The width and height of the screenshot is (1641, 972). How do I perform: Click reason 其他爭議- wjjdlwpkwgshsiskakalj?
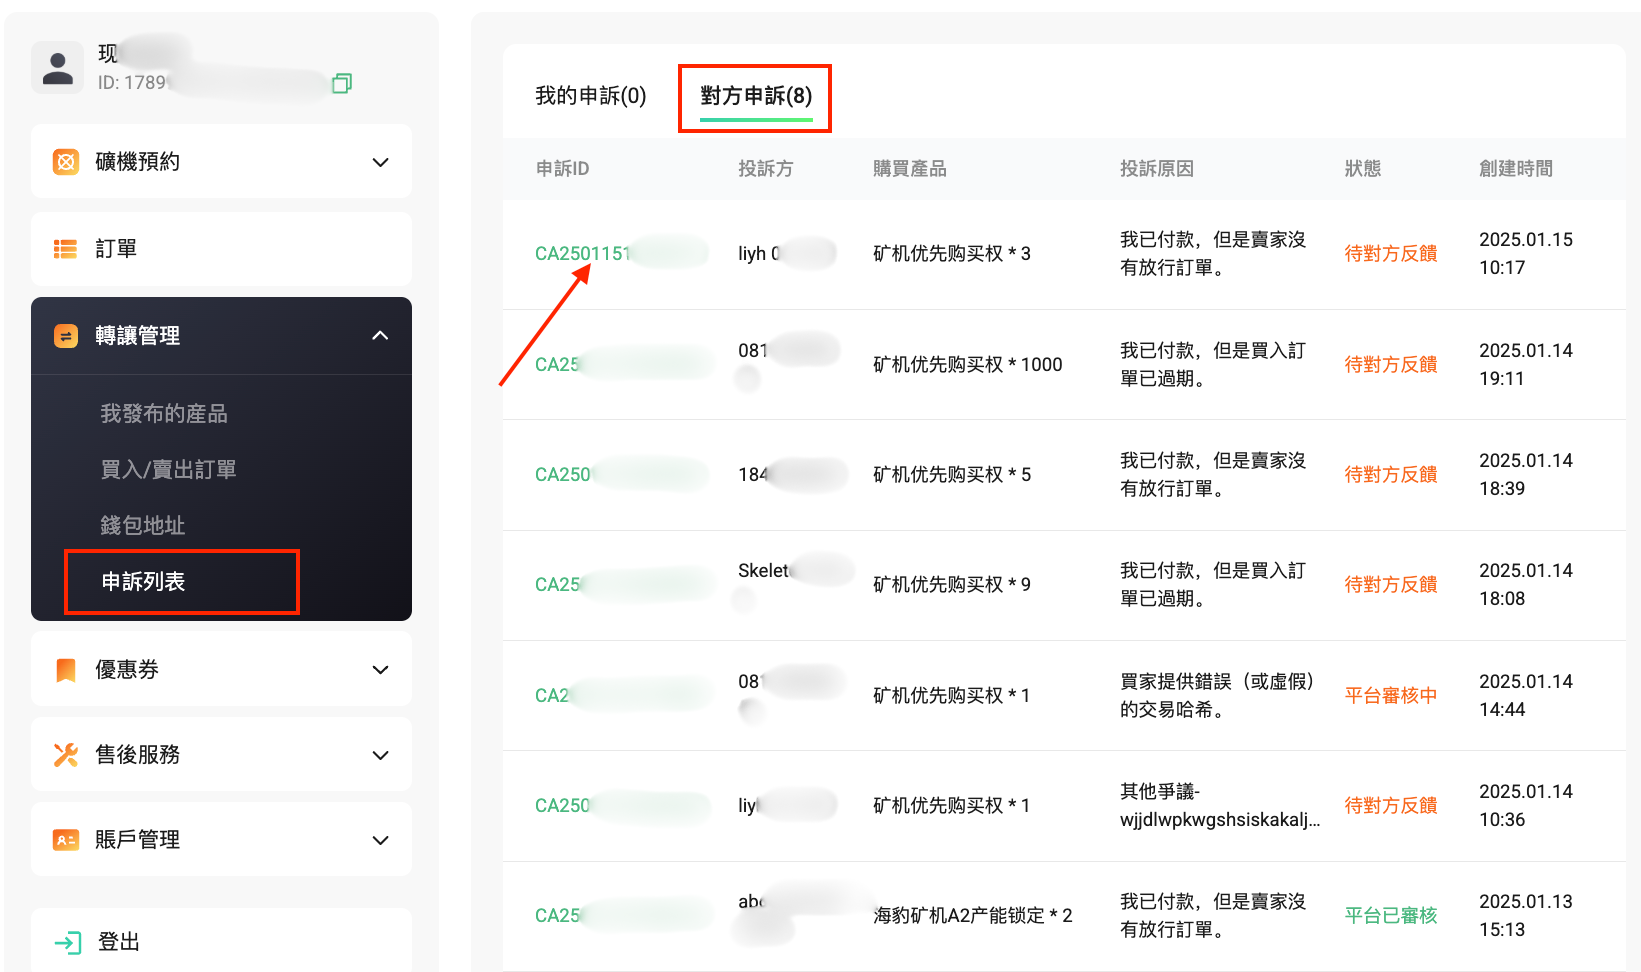pyautogui.click(x=1220, y=806)
